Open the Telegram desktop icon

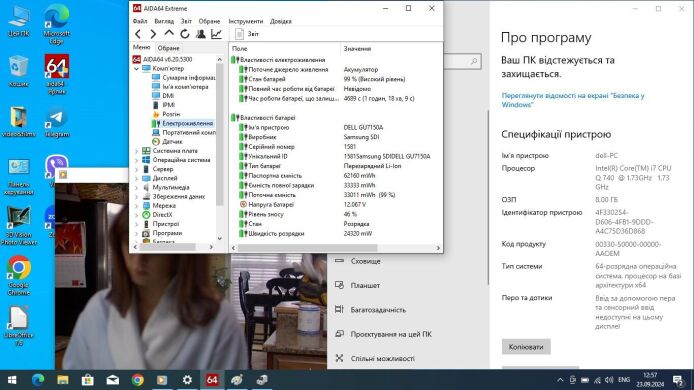(x=57, y=123)
